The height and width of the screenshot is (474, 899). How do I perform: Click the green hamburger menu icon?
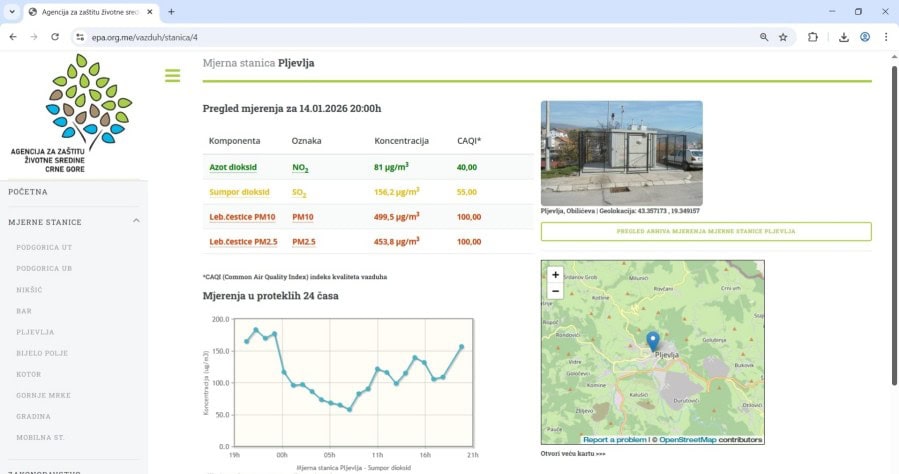(x=172, y=76)
